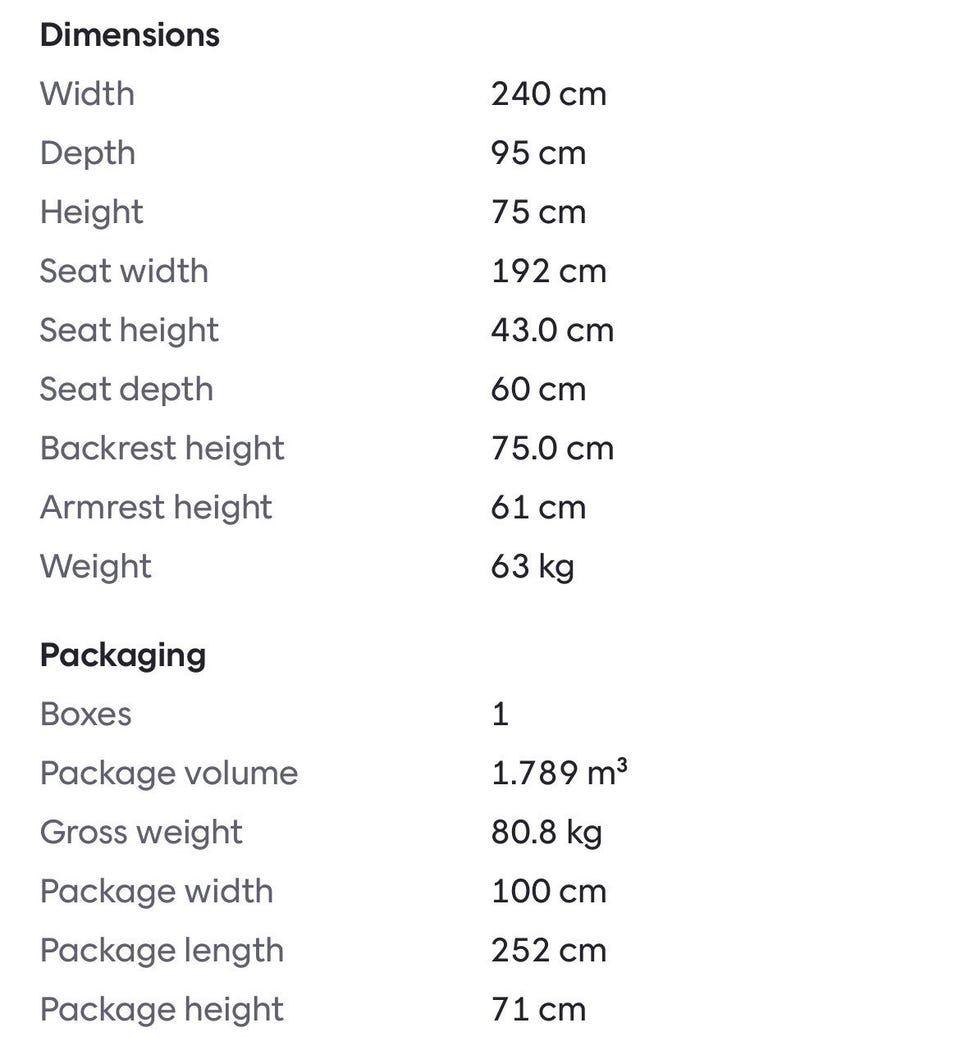Click the Package length label
This screenshot has width=960, height=1041.
161,950
